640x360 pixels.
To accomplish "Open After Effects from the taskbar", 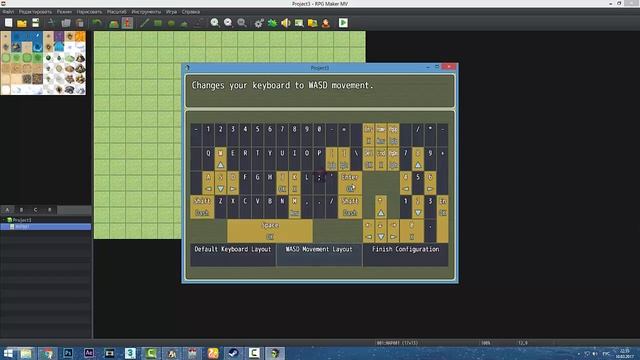I will tap(89, 353).
